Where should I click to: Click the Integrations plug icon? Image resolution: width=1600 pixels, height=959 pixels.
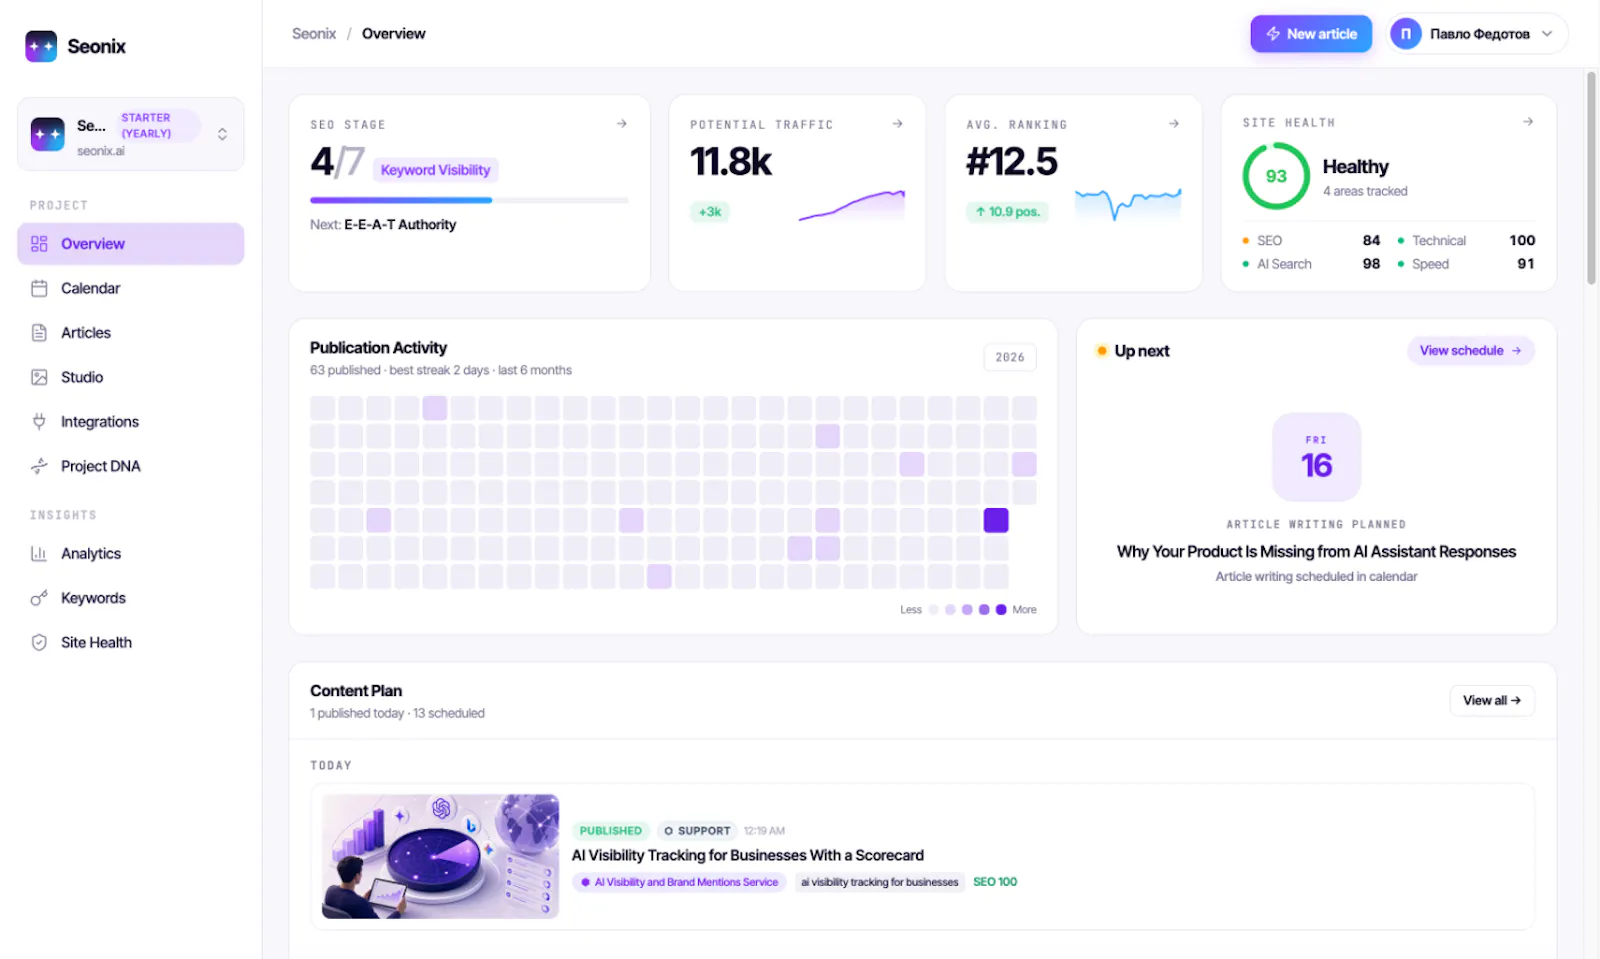[x=39, y=422]
